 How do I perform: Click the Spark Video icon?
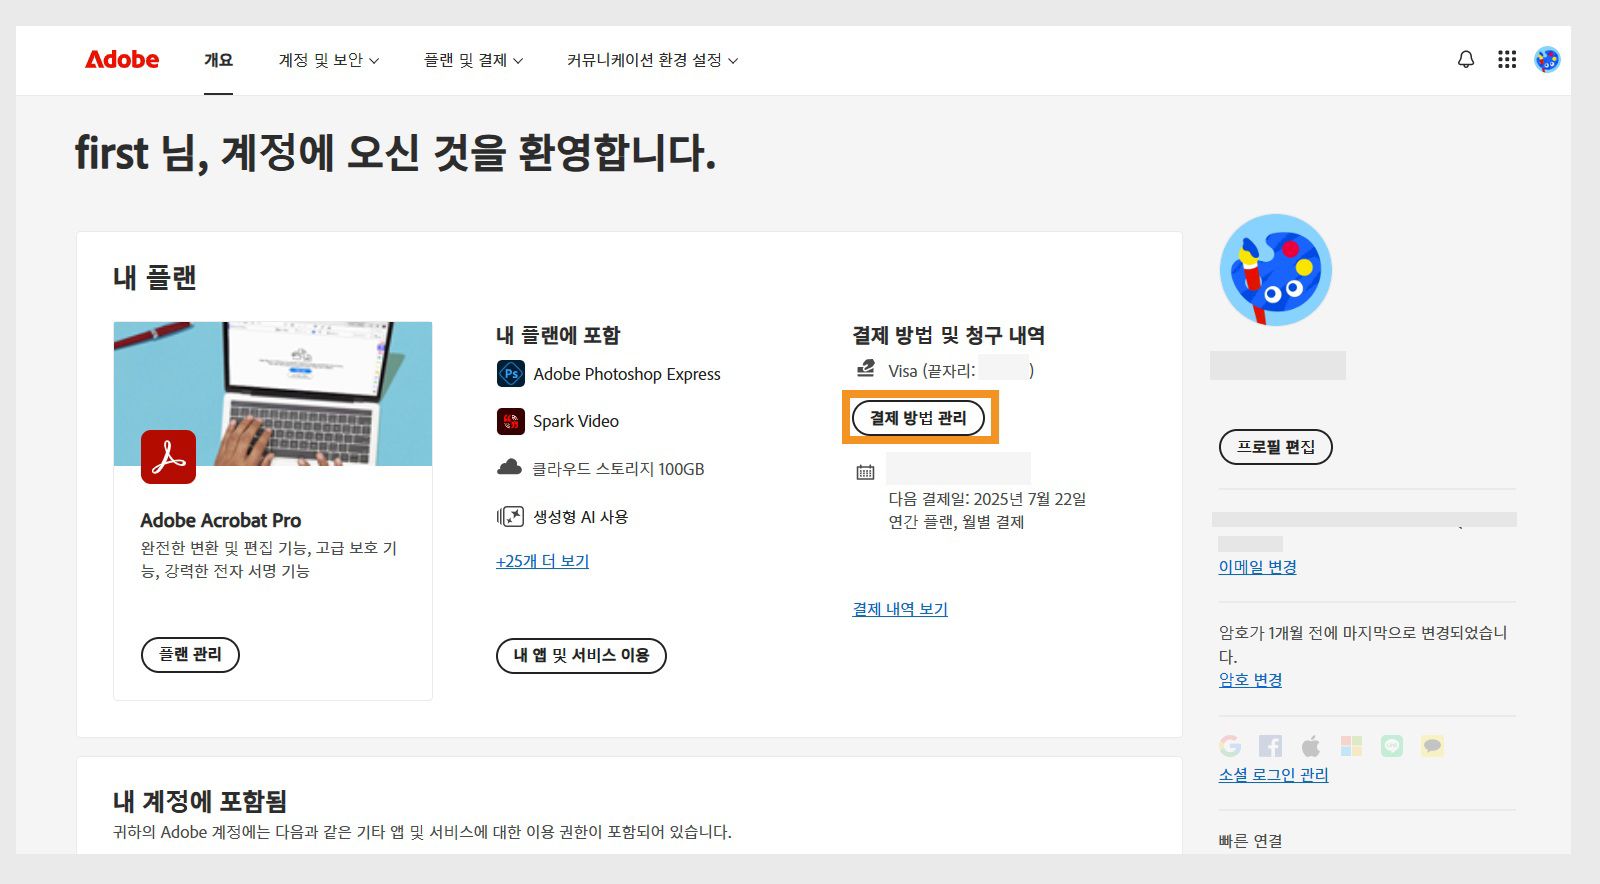click(511, 421)
